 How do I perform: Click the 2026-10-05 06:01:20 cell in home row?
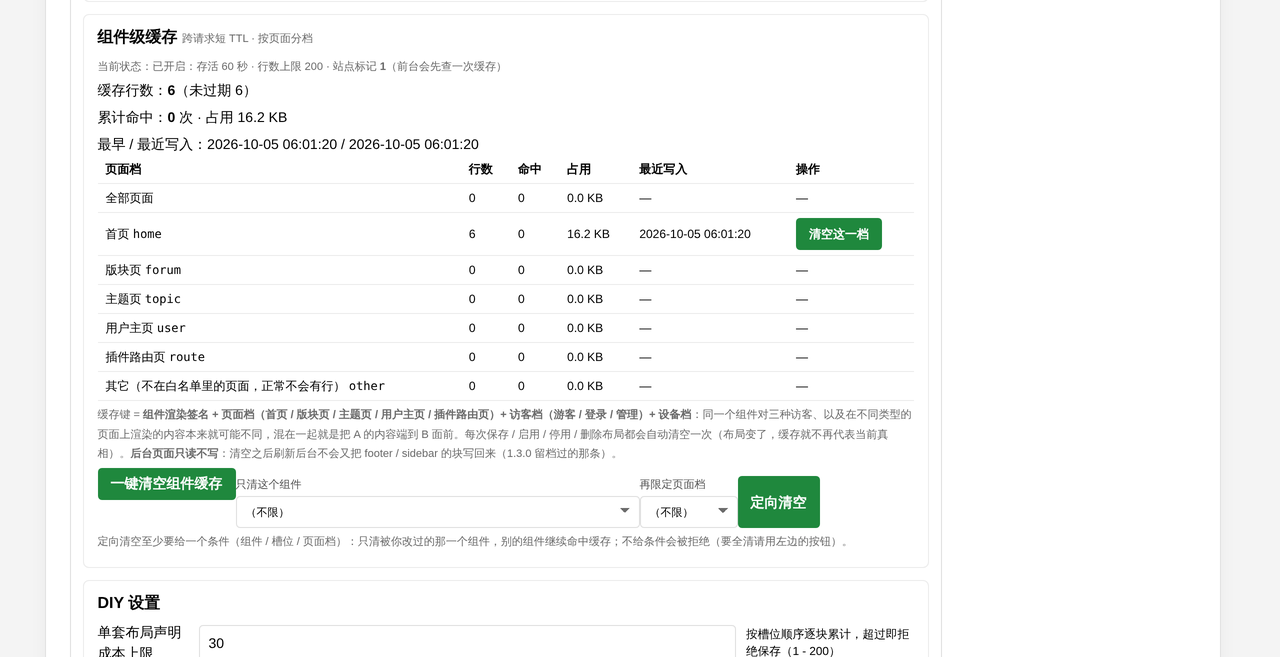(695, 234)
